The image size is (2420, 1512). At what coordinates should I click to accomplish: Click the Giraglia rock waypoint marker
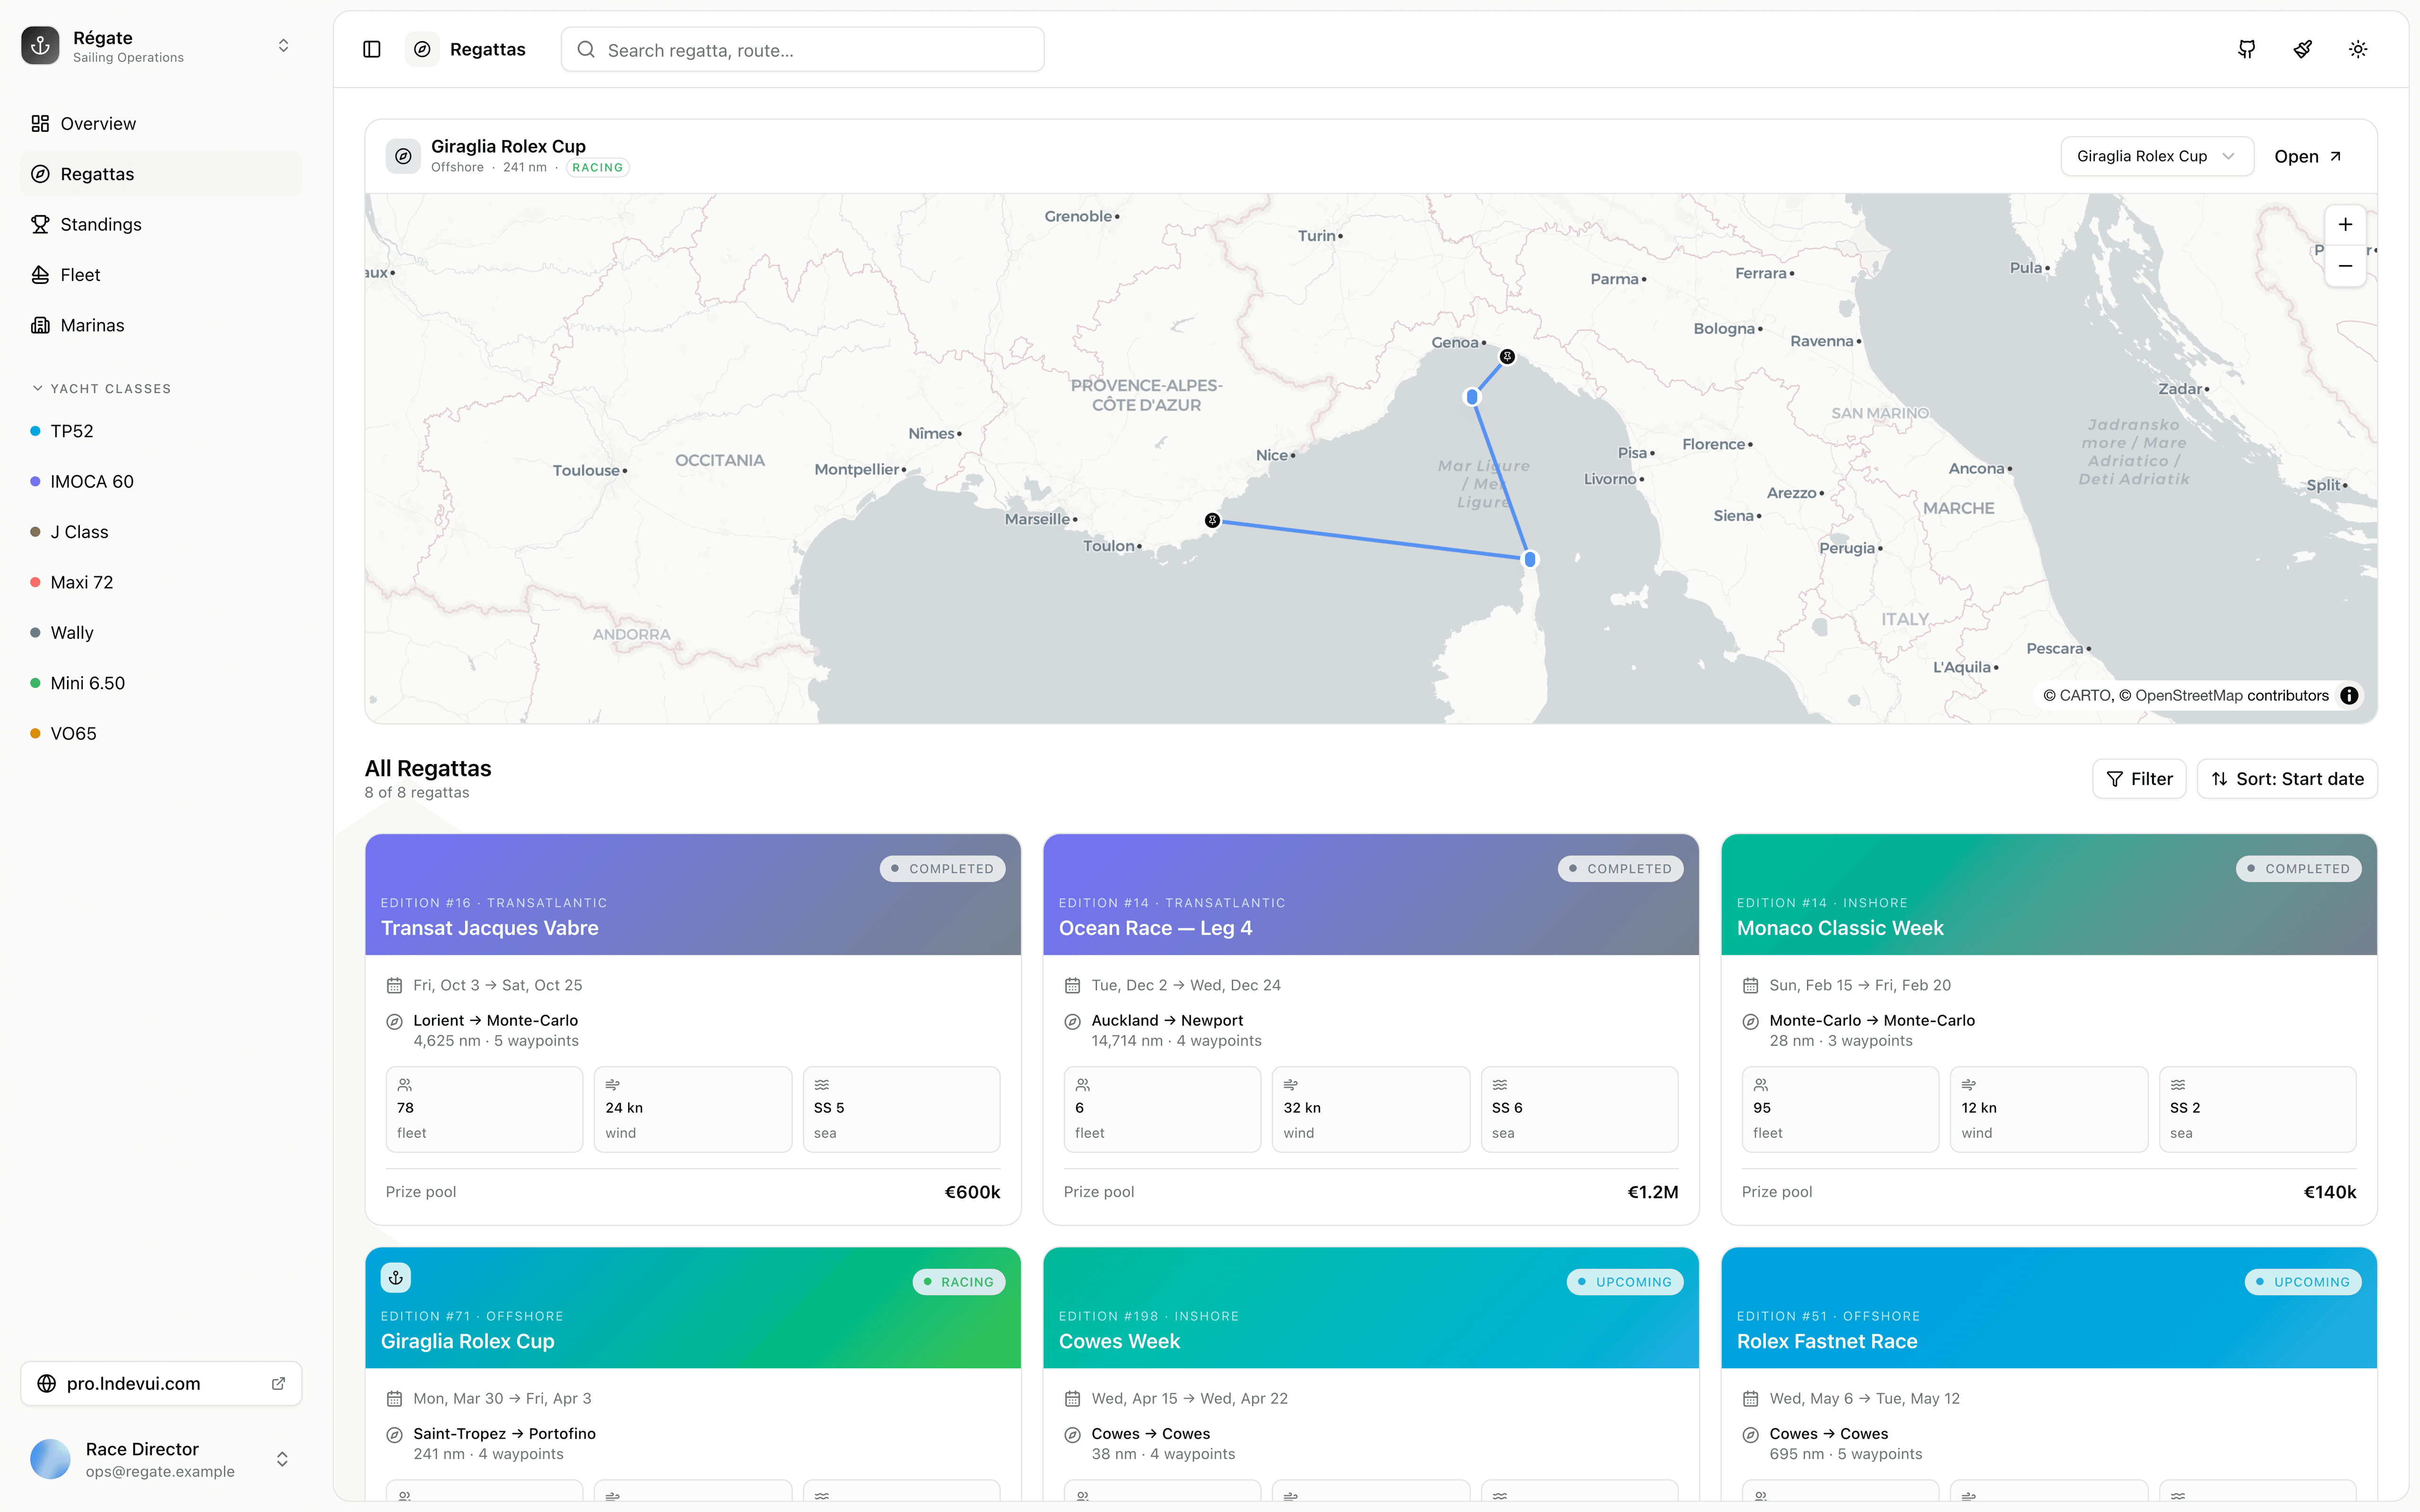point(1530,559)
